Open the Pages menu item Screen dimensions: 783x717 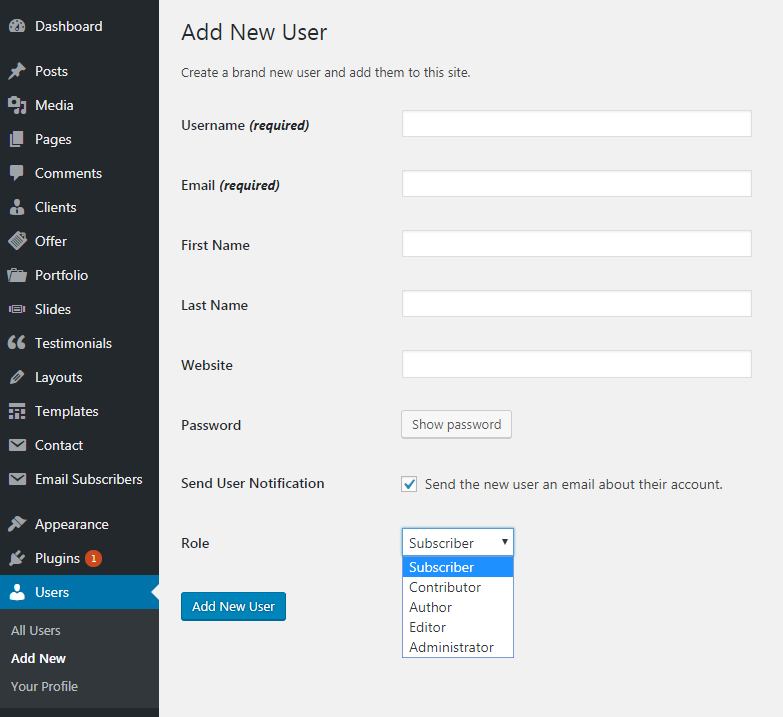(x=79, y=139)
